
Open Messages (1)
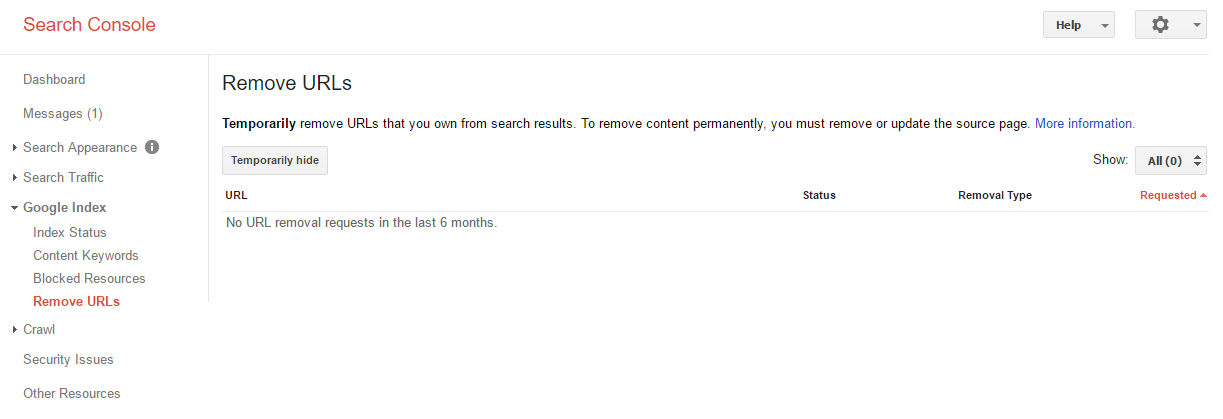[63, 113]
